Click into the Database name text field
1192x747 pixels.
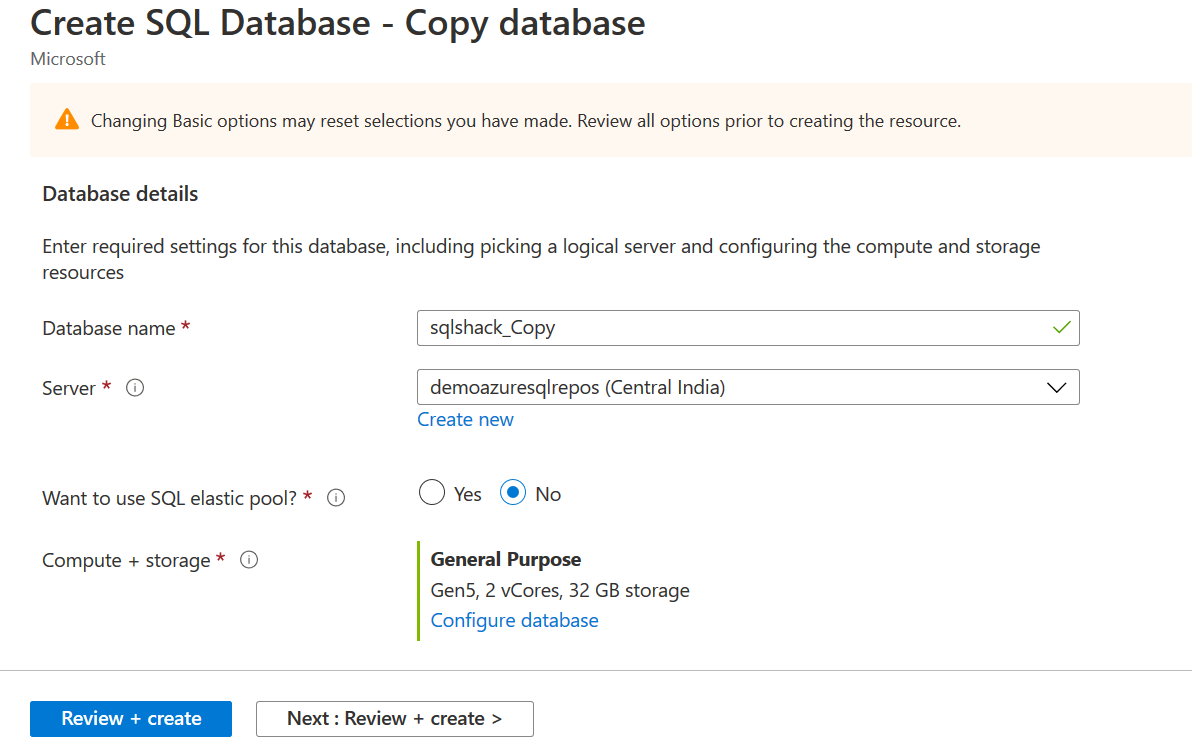click(730, 328)
